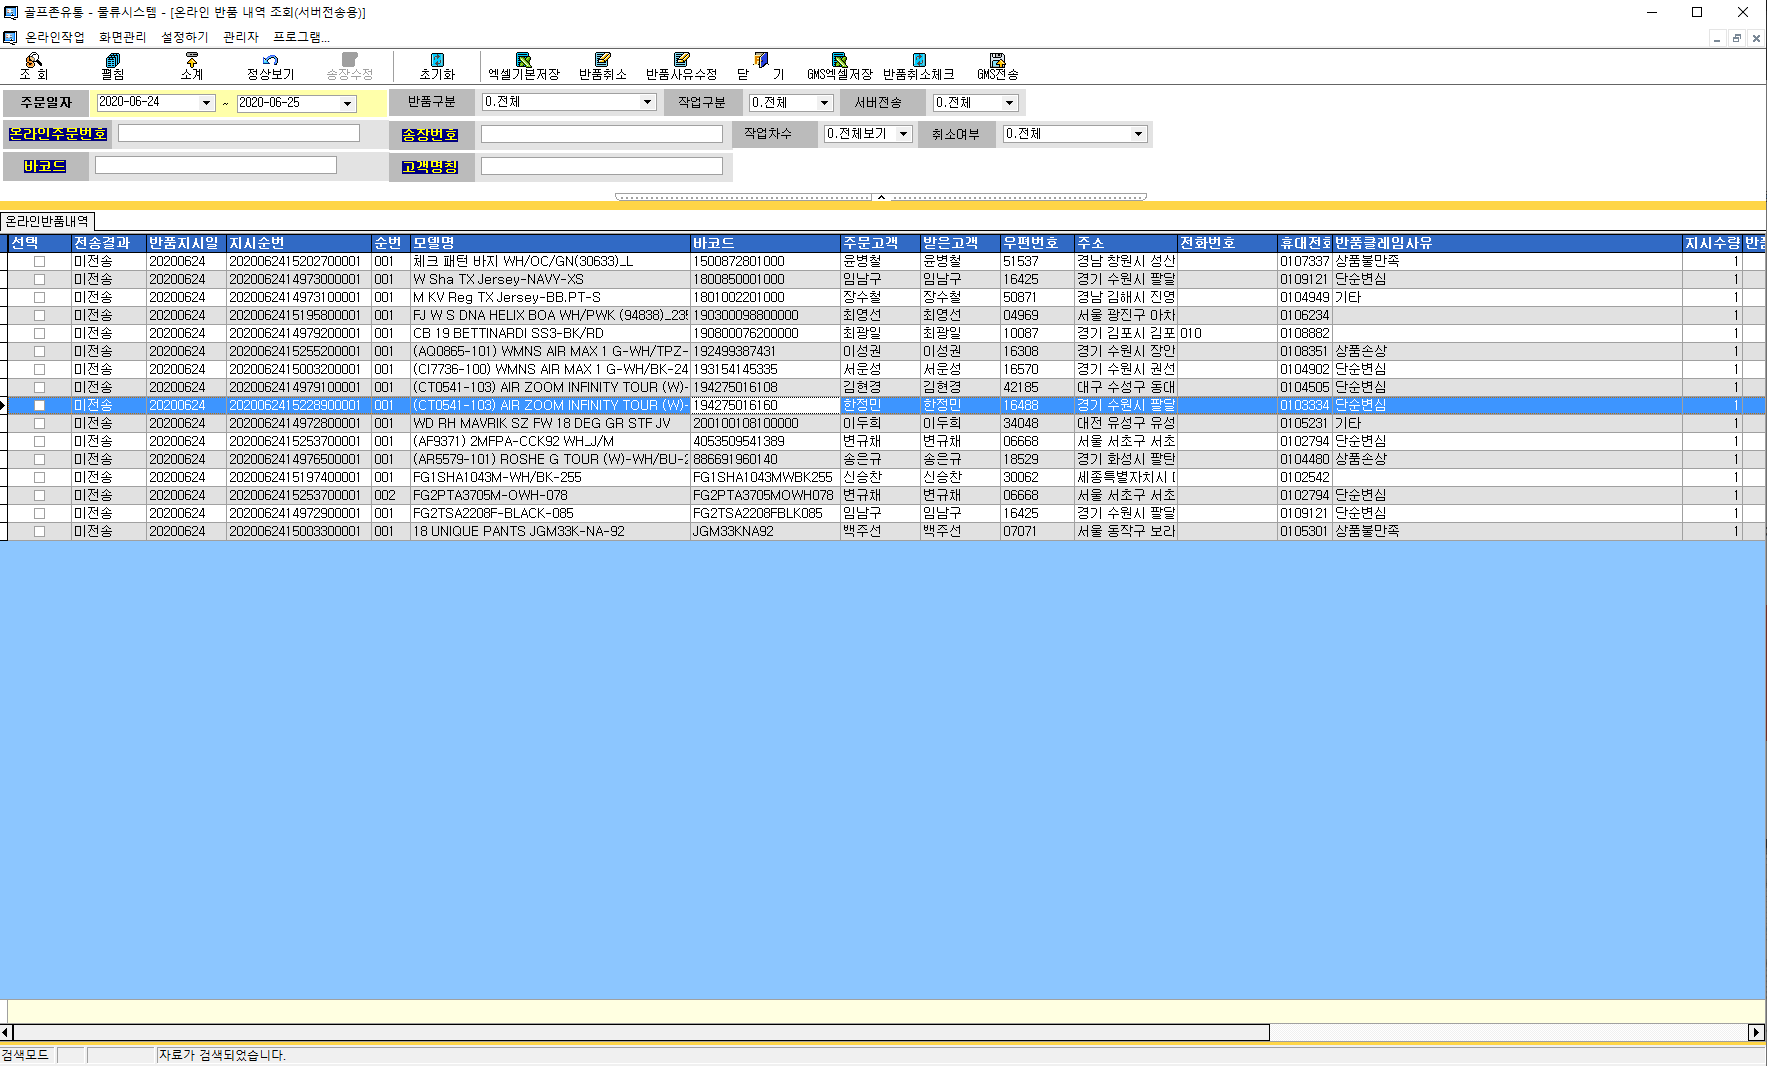Click the 온라인주문번호 label button
The image size is (1767, 1066).
click(57, 134)
